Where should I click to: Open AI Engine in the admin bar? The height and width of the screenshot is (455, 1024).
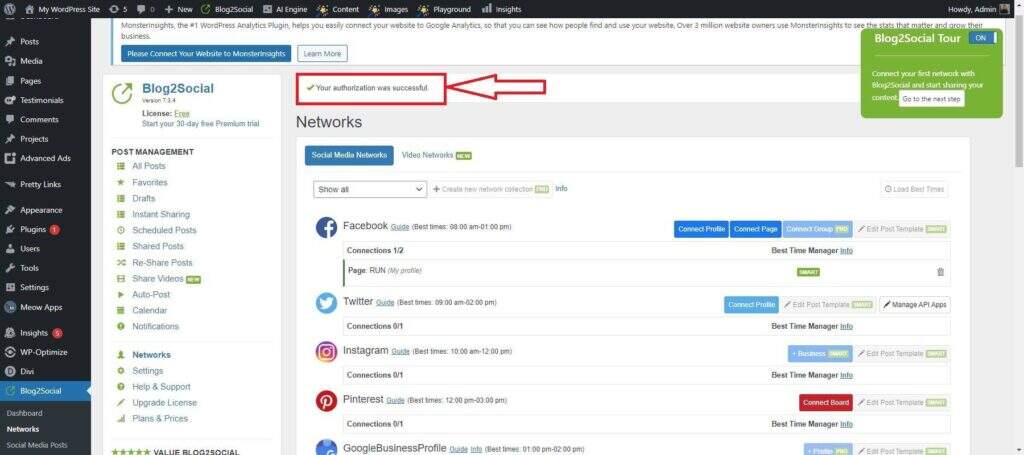pos(285,9)
